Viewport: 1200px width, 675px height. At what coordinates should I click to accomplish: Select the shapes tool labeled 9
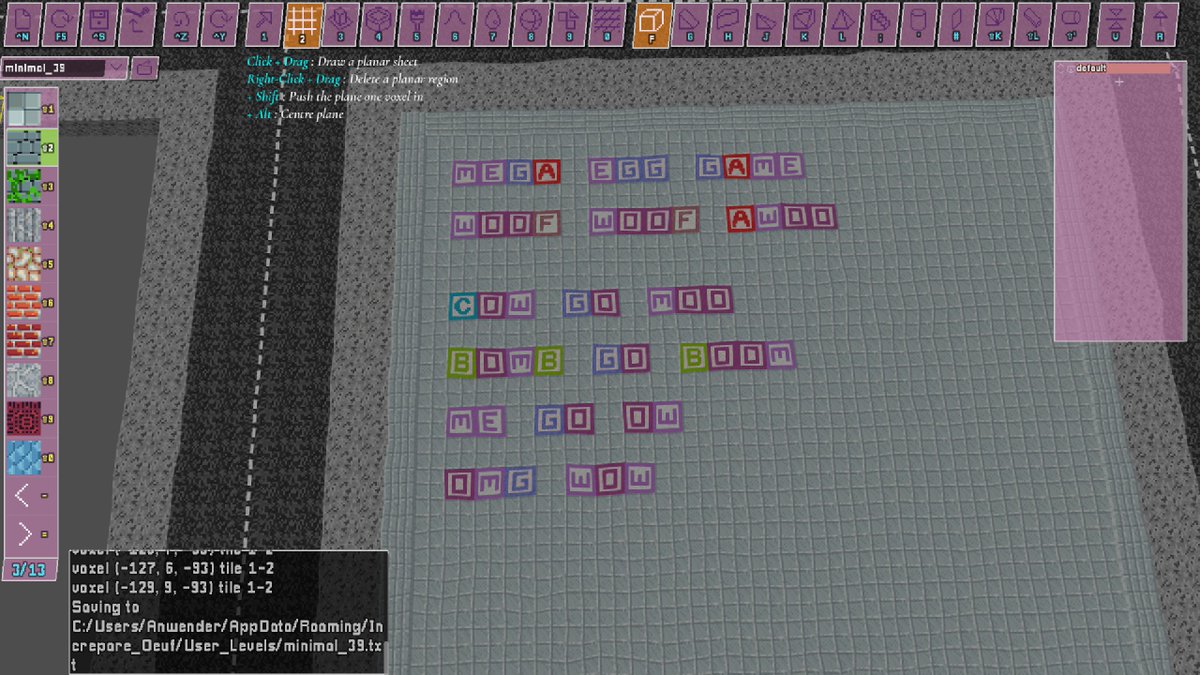tap(568, 24)
